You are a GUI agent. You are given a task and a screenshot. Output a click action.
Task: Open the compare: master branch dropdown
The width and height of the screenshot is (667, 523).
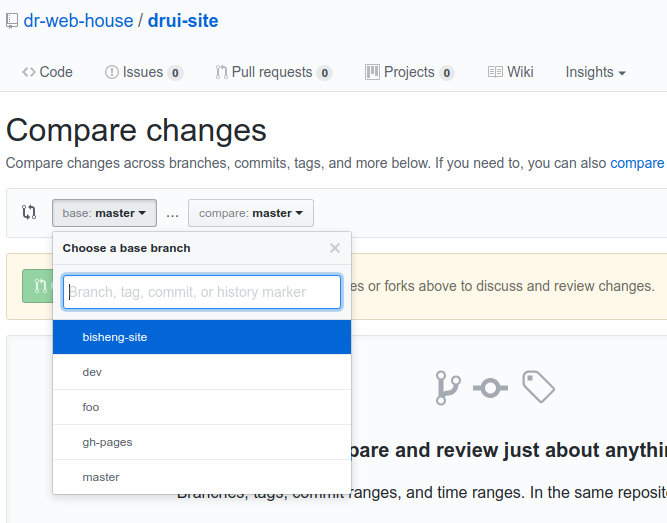(x=251, y=213)
